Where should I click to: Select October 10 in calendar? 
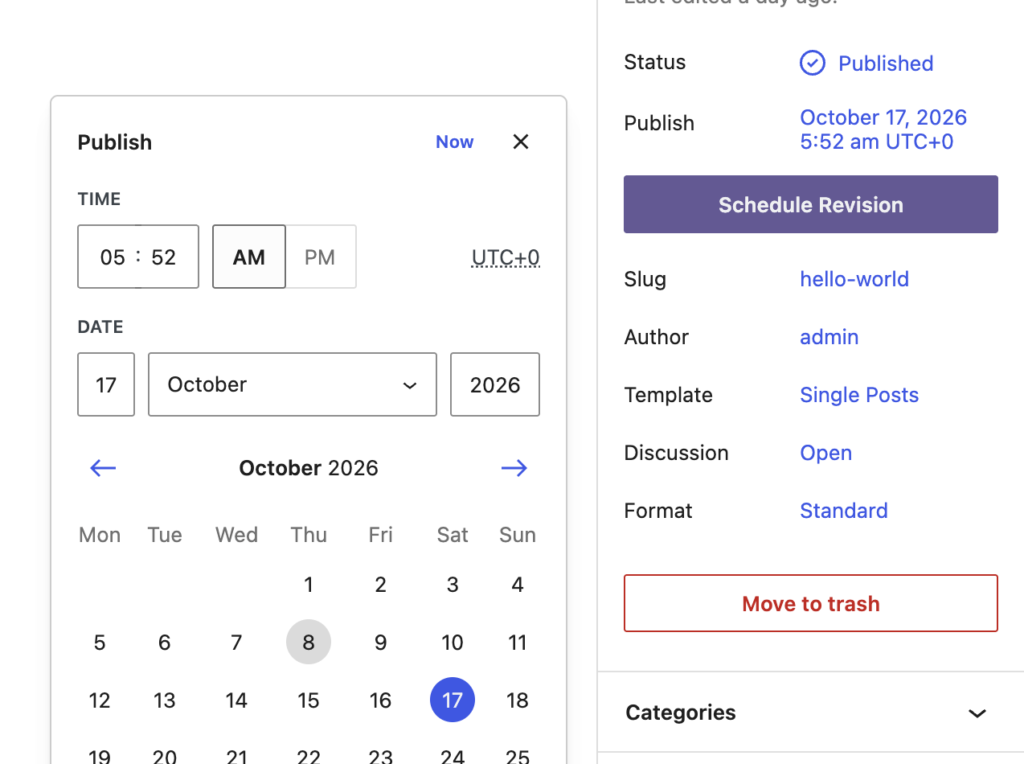coord(452,643)
